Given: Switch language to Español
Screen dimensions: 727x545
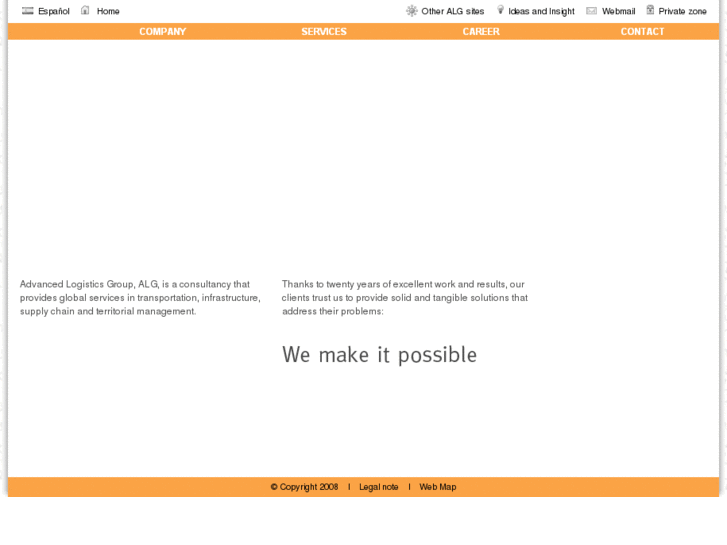Looking at the screenshot, I should [x=54, y=11].
